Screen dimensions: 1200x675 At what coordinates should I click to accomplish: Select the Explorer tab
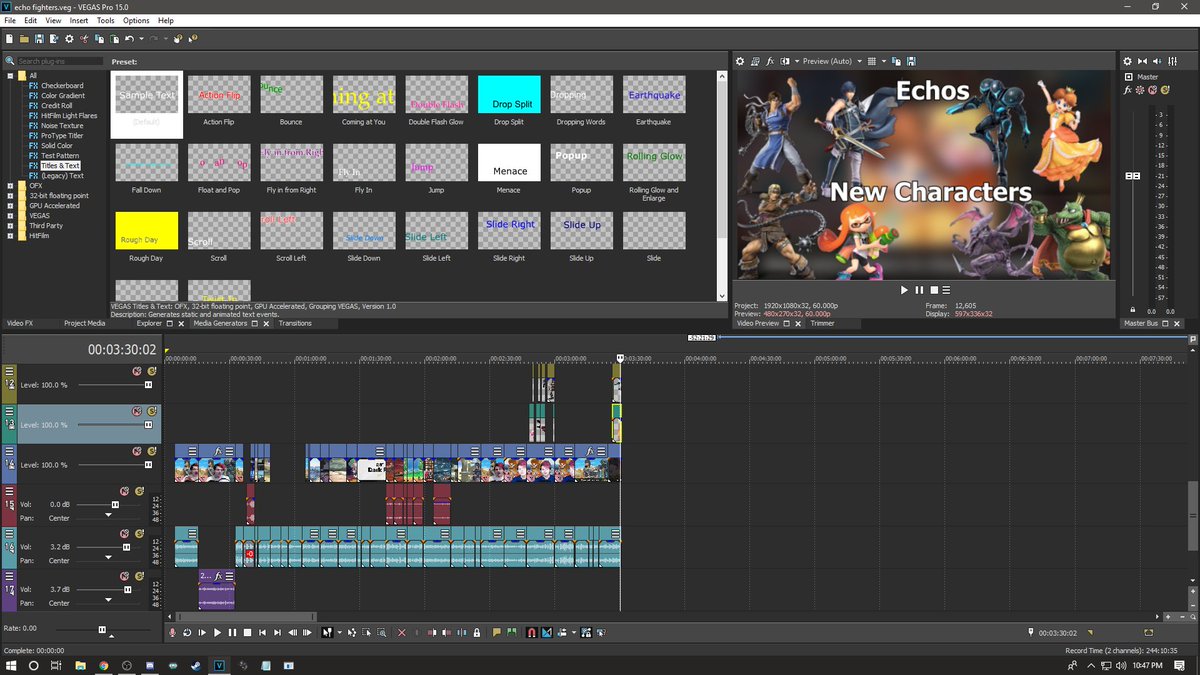[149, 323]
